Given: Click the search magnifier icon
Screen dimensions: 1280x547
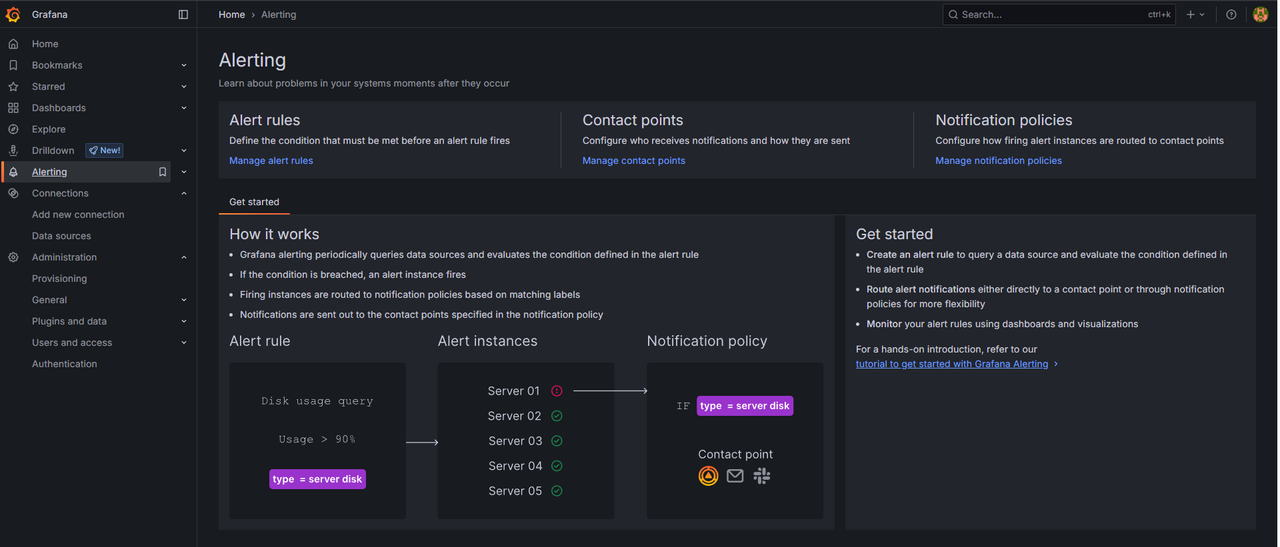Looking at the screenshot, I should pos(953,14).
